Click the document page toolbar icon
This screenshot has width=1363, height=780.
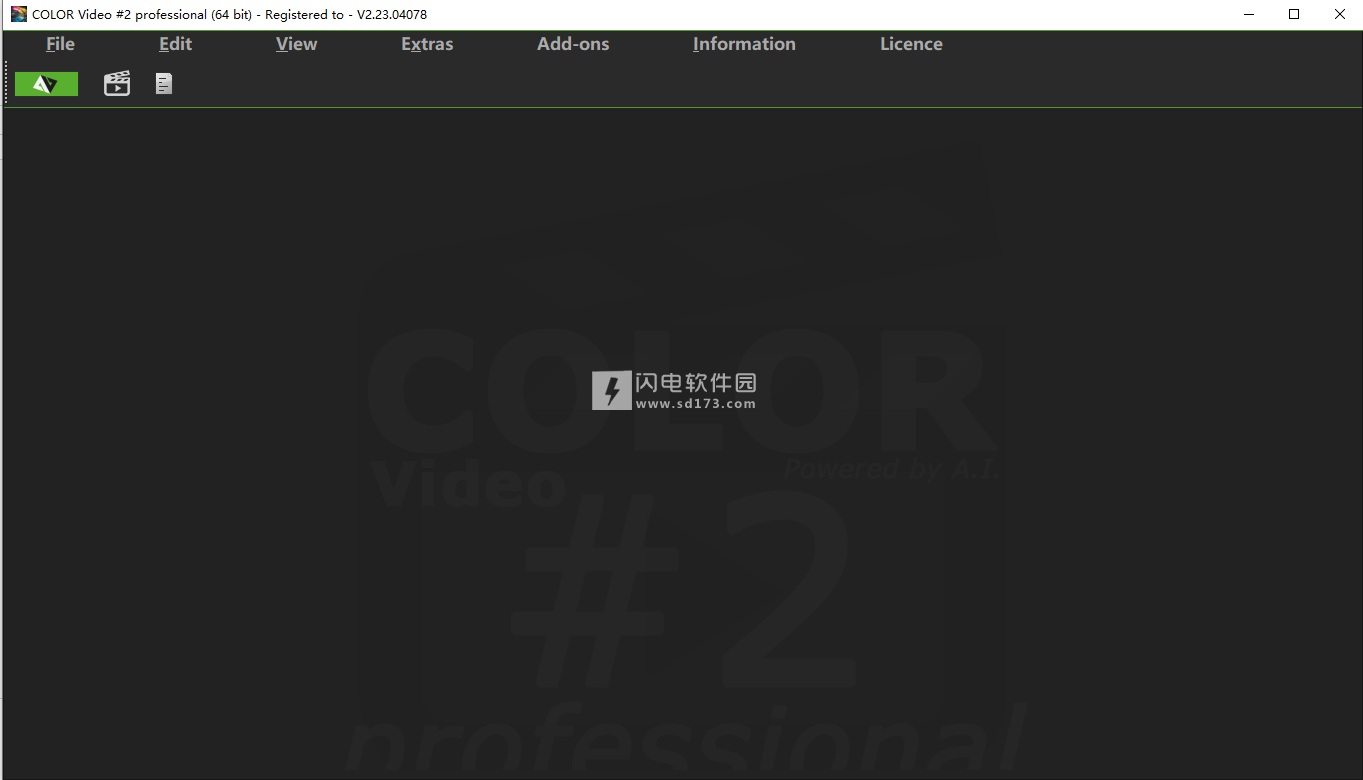[x=164, y=84]
